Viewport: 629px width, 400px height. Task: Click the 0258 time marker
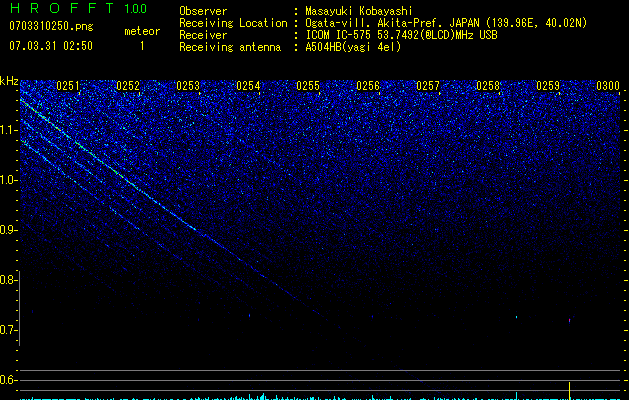(488, 86)
